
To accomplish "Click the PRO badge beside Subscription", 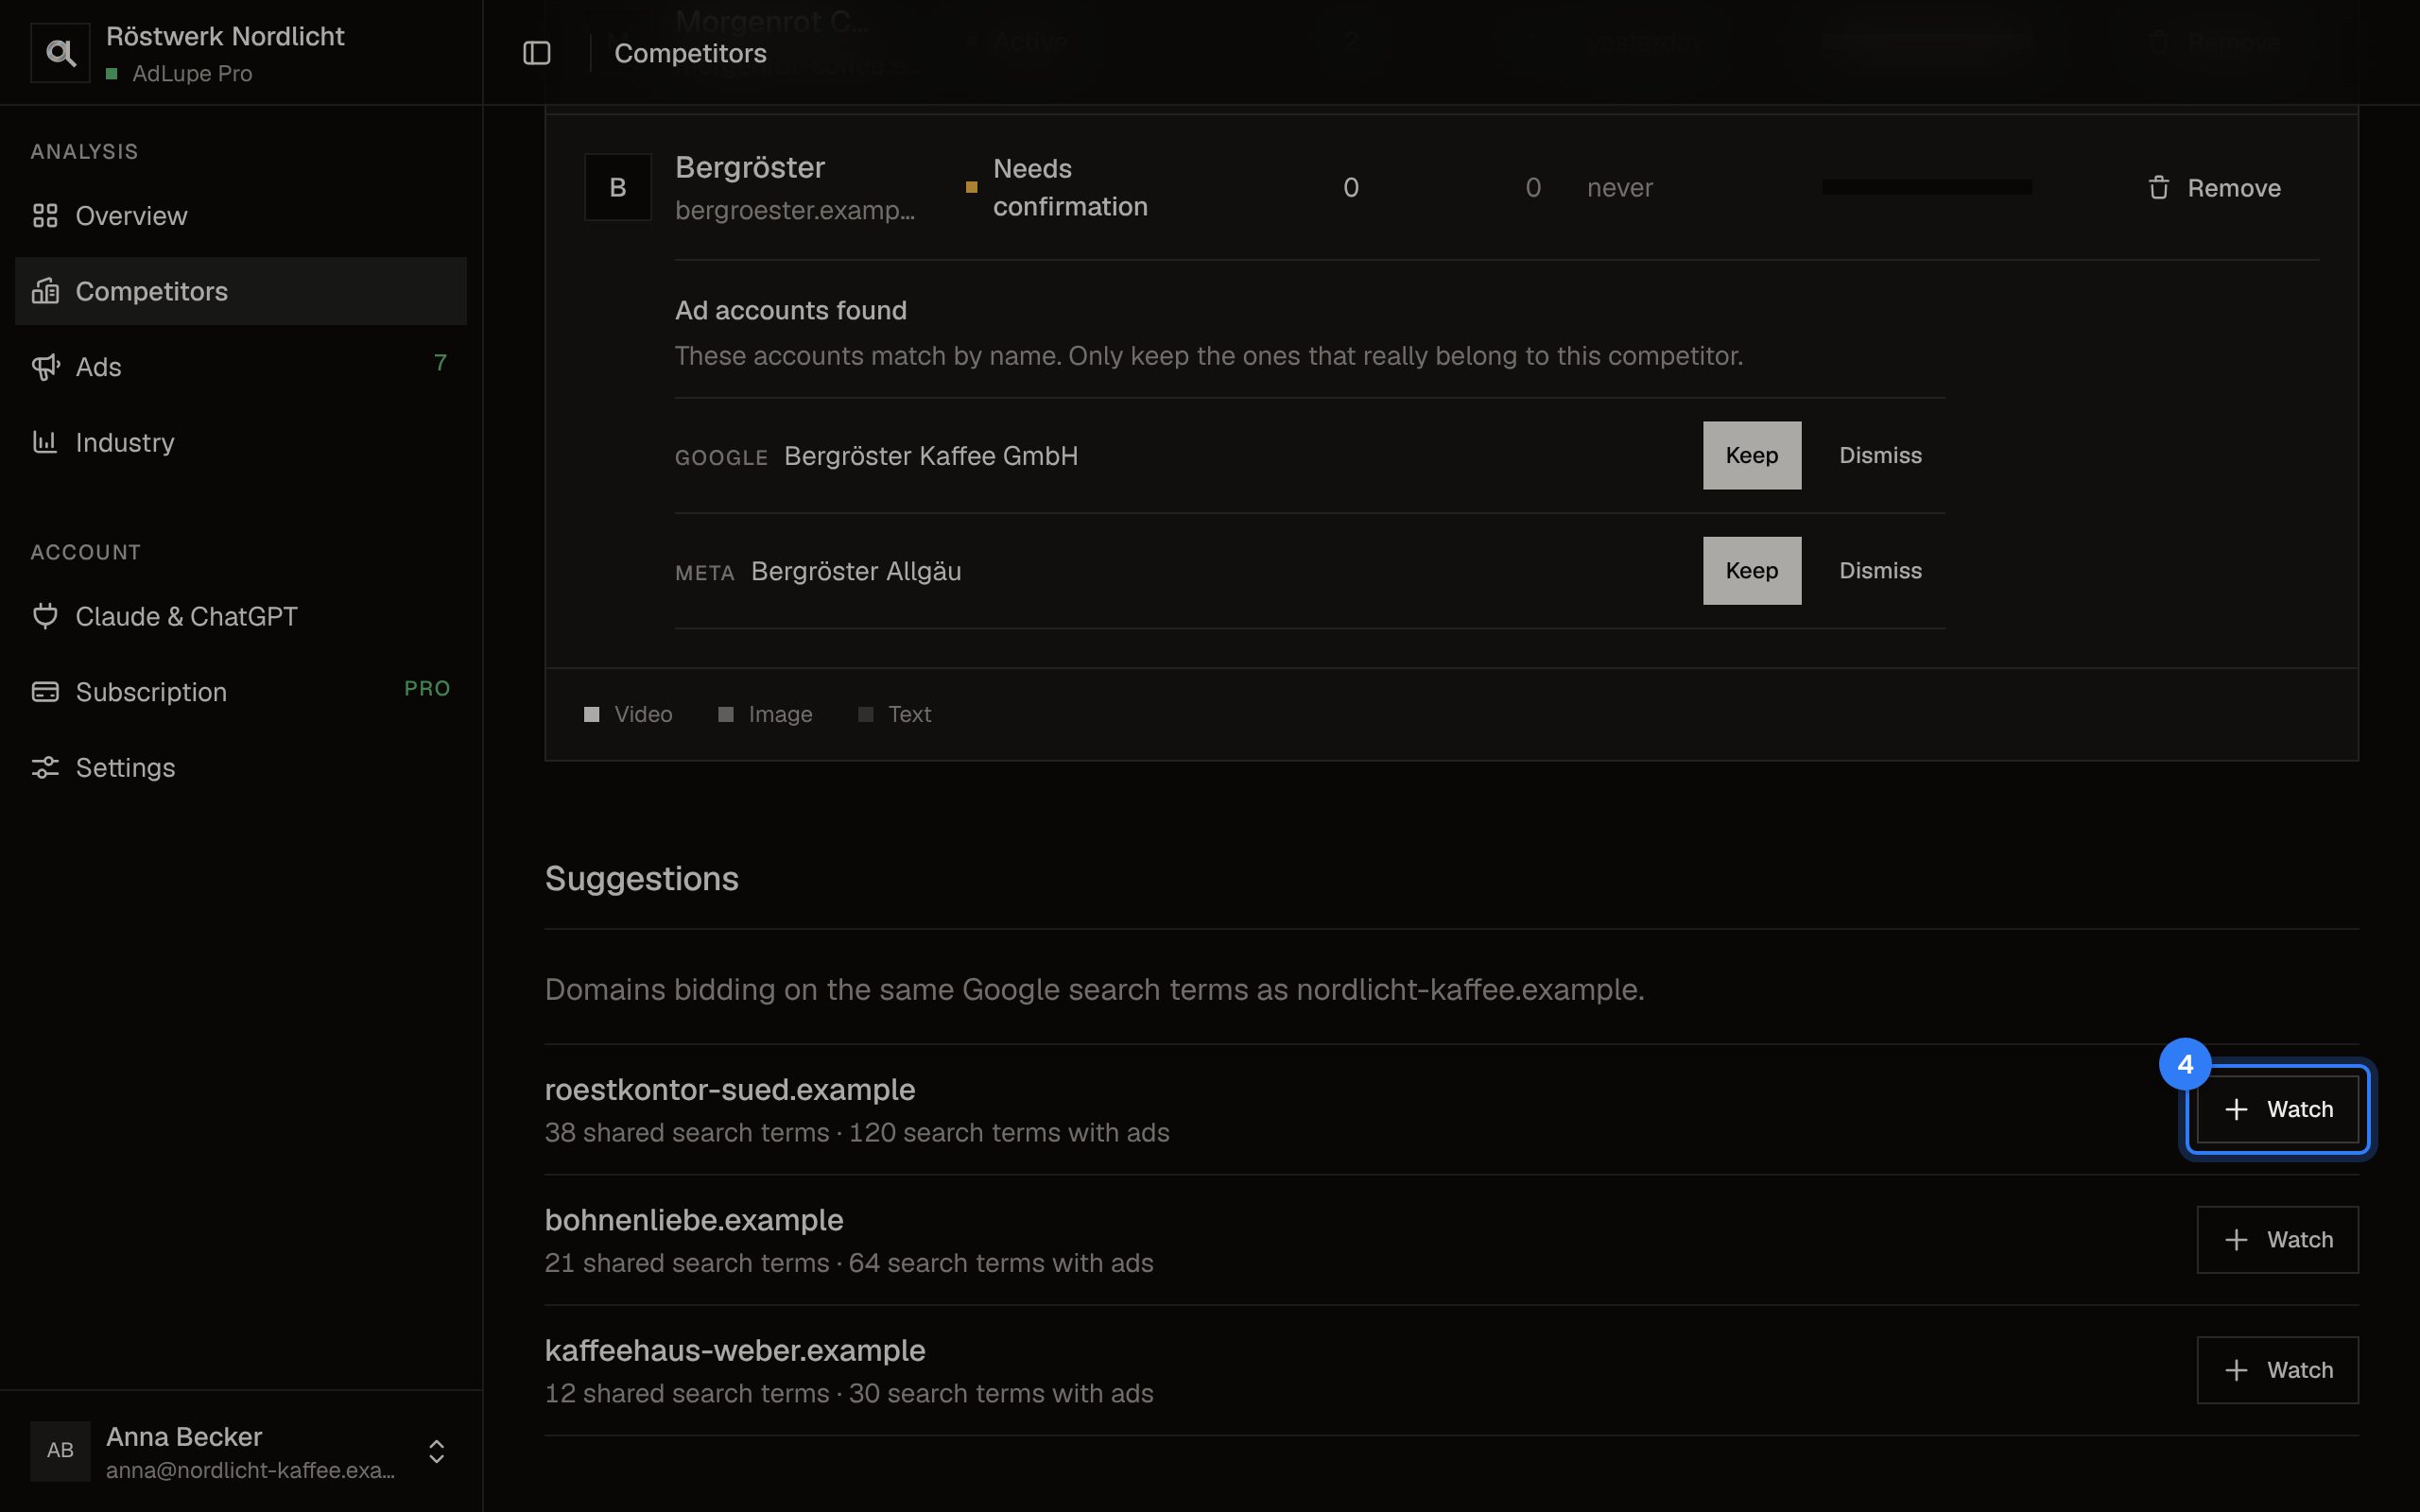I will (427, 688).
